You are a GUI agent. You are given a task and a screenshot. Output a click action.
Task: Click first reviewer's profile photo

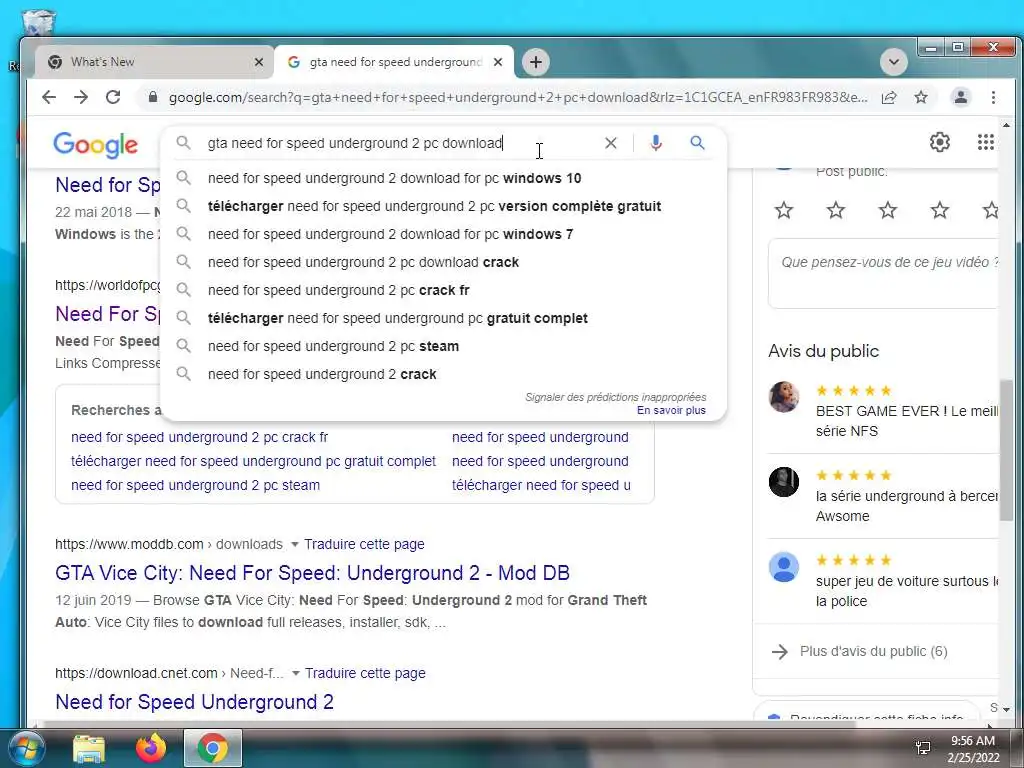tap(784, 397)
